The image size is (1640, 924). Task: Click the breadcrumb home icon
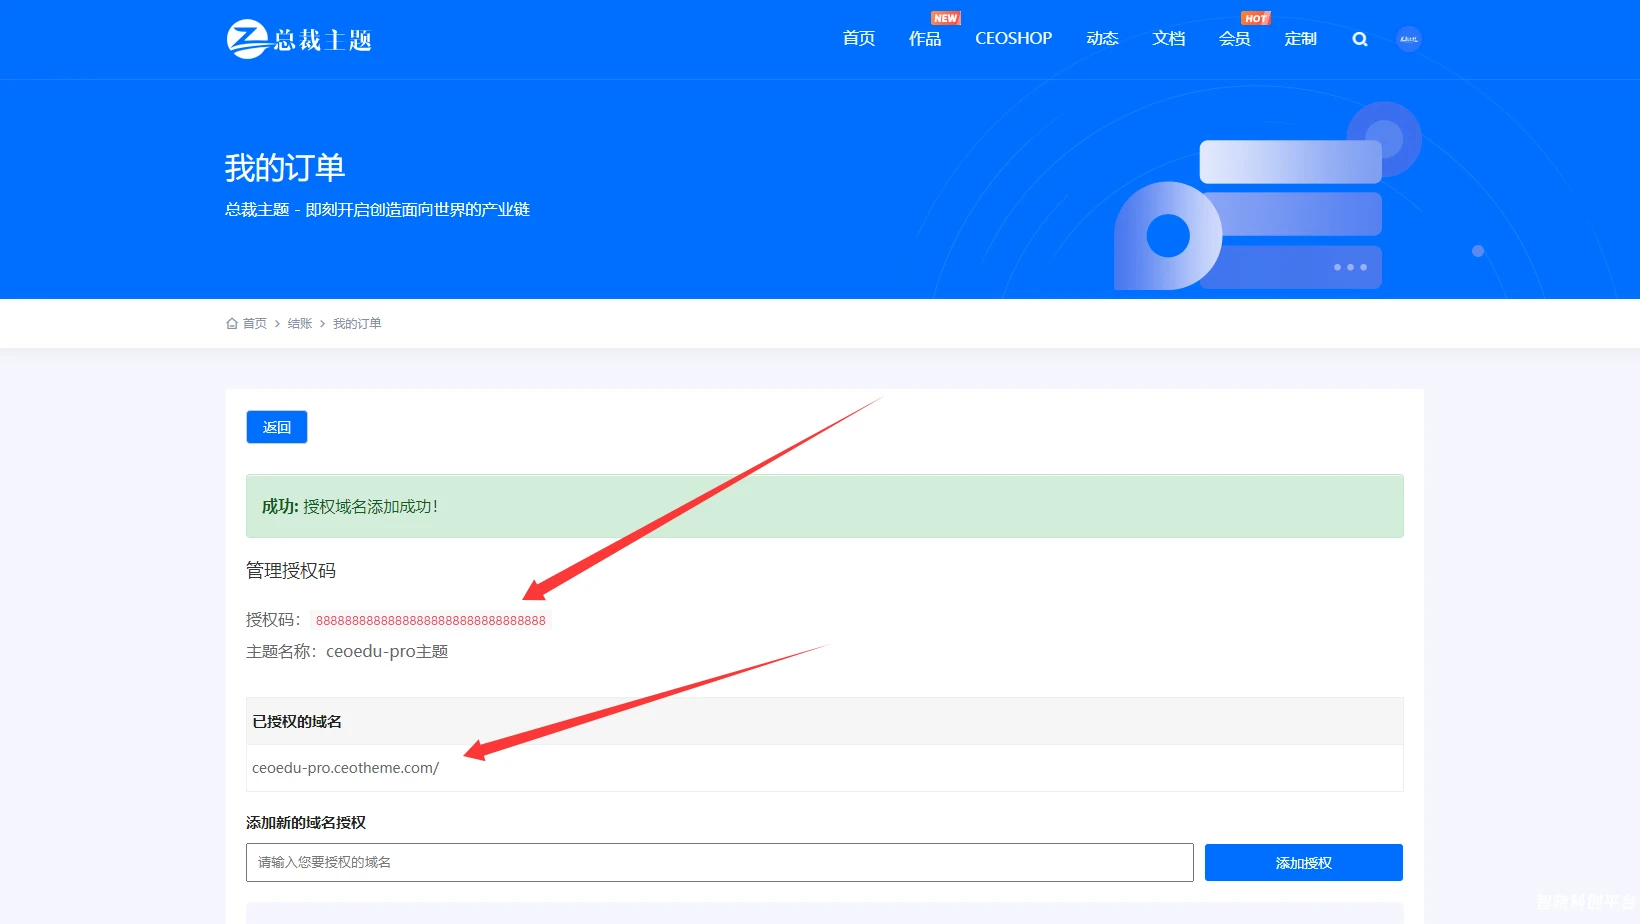pyautogui.click(x=232, y=324)
